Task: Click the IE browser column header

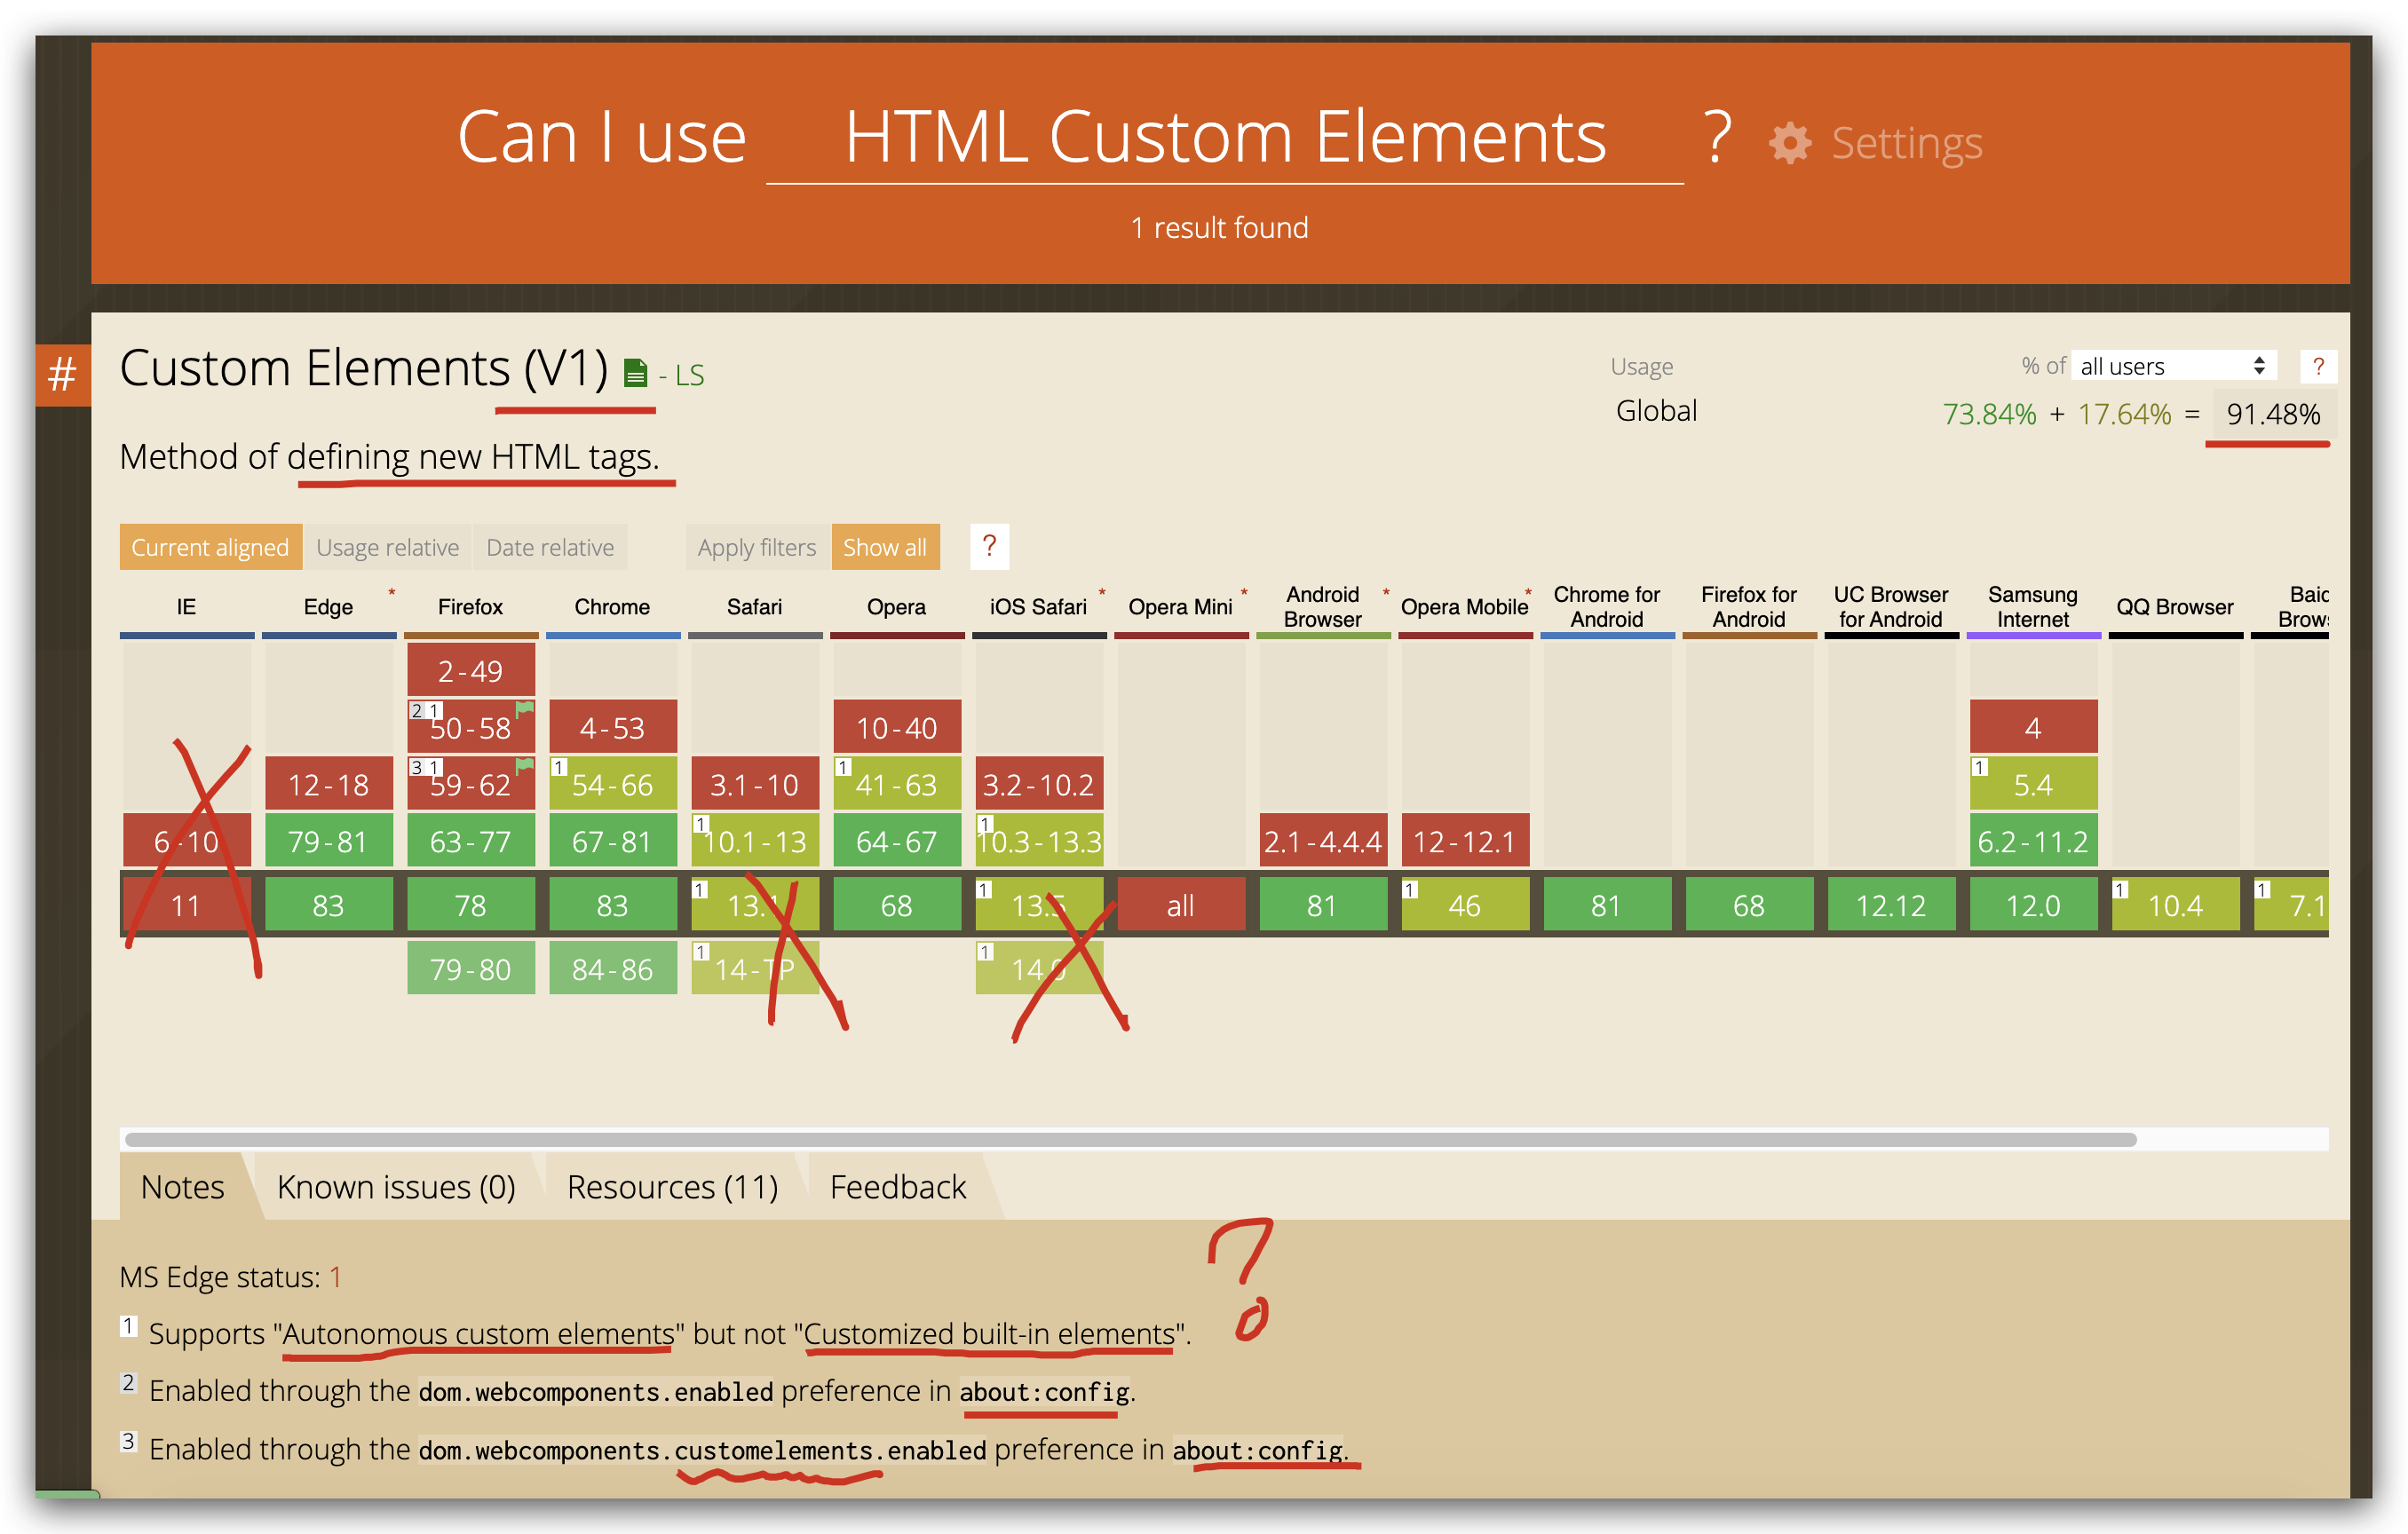Action: (186, 606)
